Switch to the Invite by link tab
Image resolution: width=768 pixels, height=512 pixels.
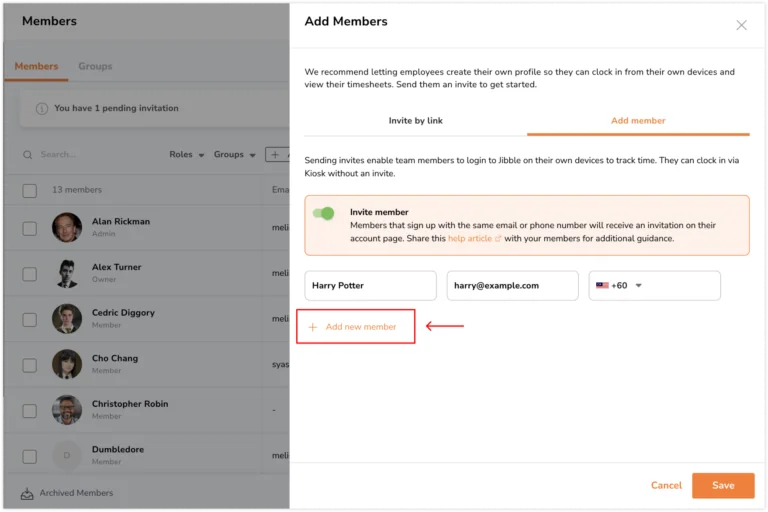point(415,121)
